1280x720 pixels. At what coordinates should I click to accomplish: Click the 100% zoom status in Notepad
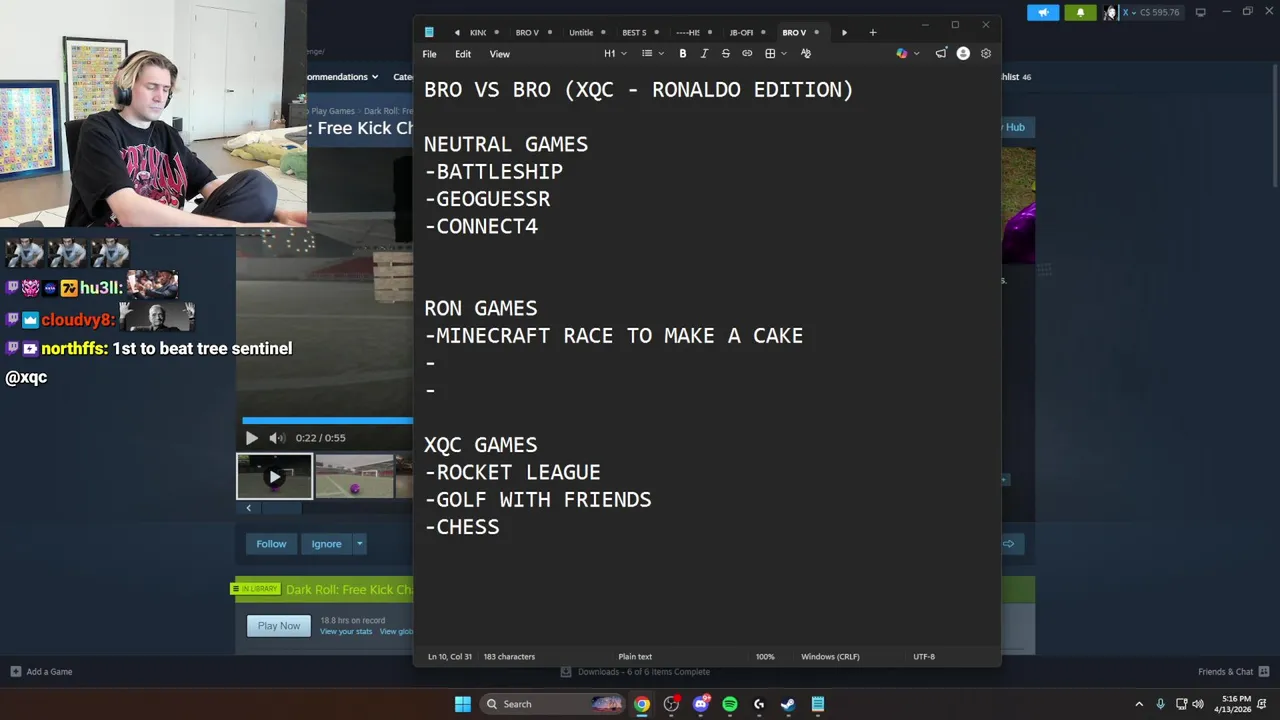click(x=765, y=657)
